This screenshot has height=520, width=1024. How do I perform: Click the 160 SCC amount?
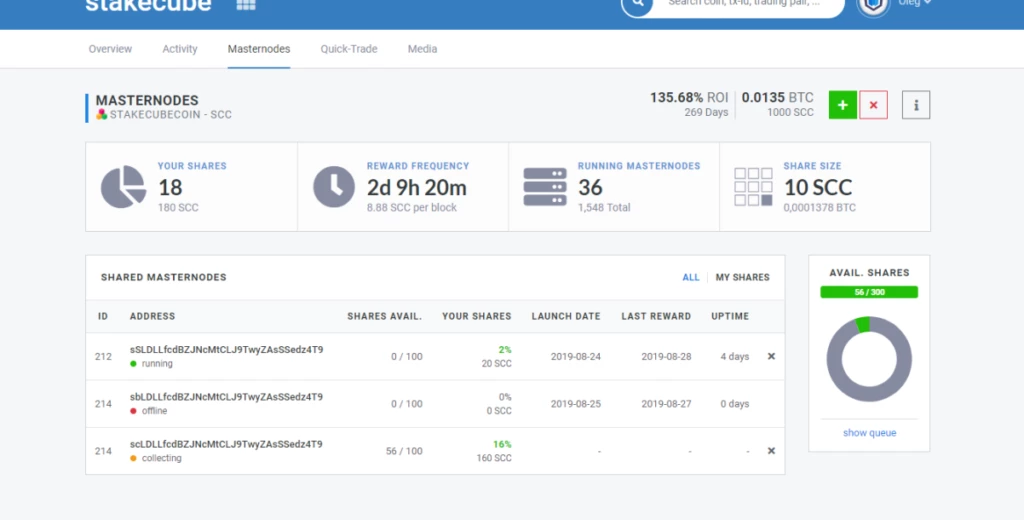[x=494, y=458]
